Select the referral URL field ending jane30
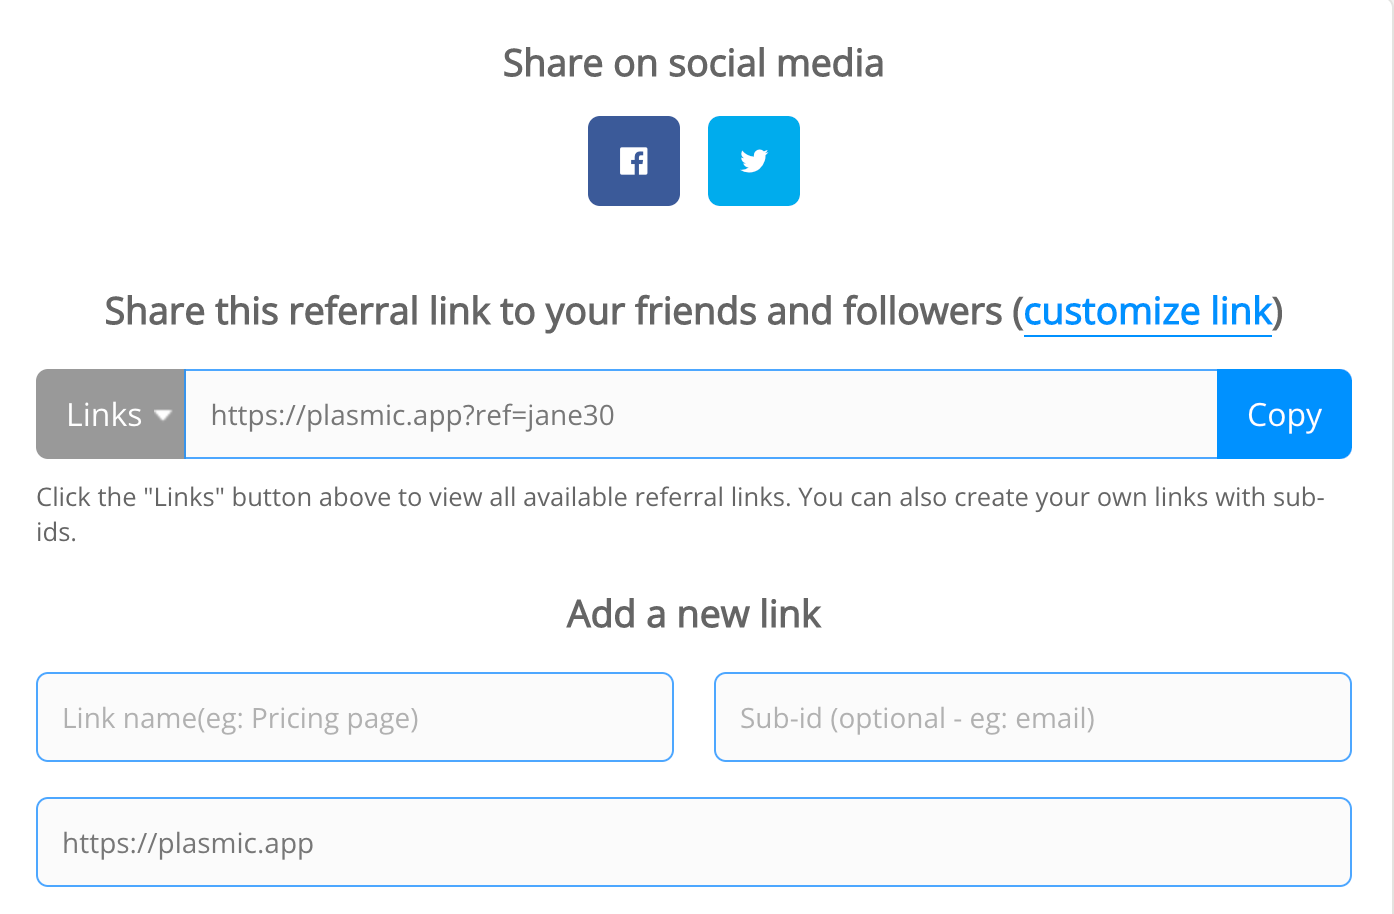This screenshot has height=914, width=1394. pyautogui.click(x=701, y=414)
